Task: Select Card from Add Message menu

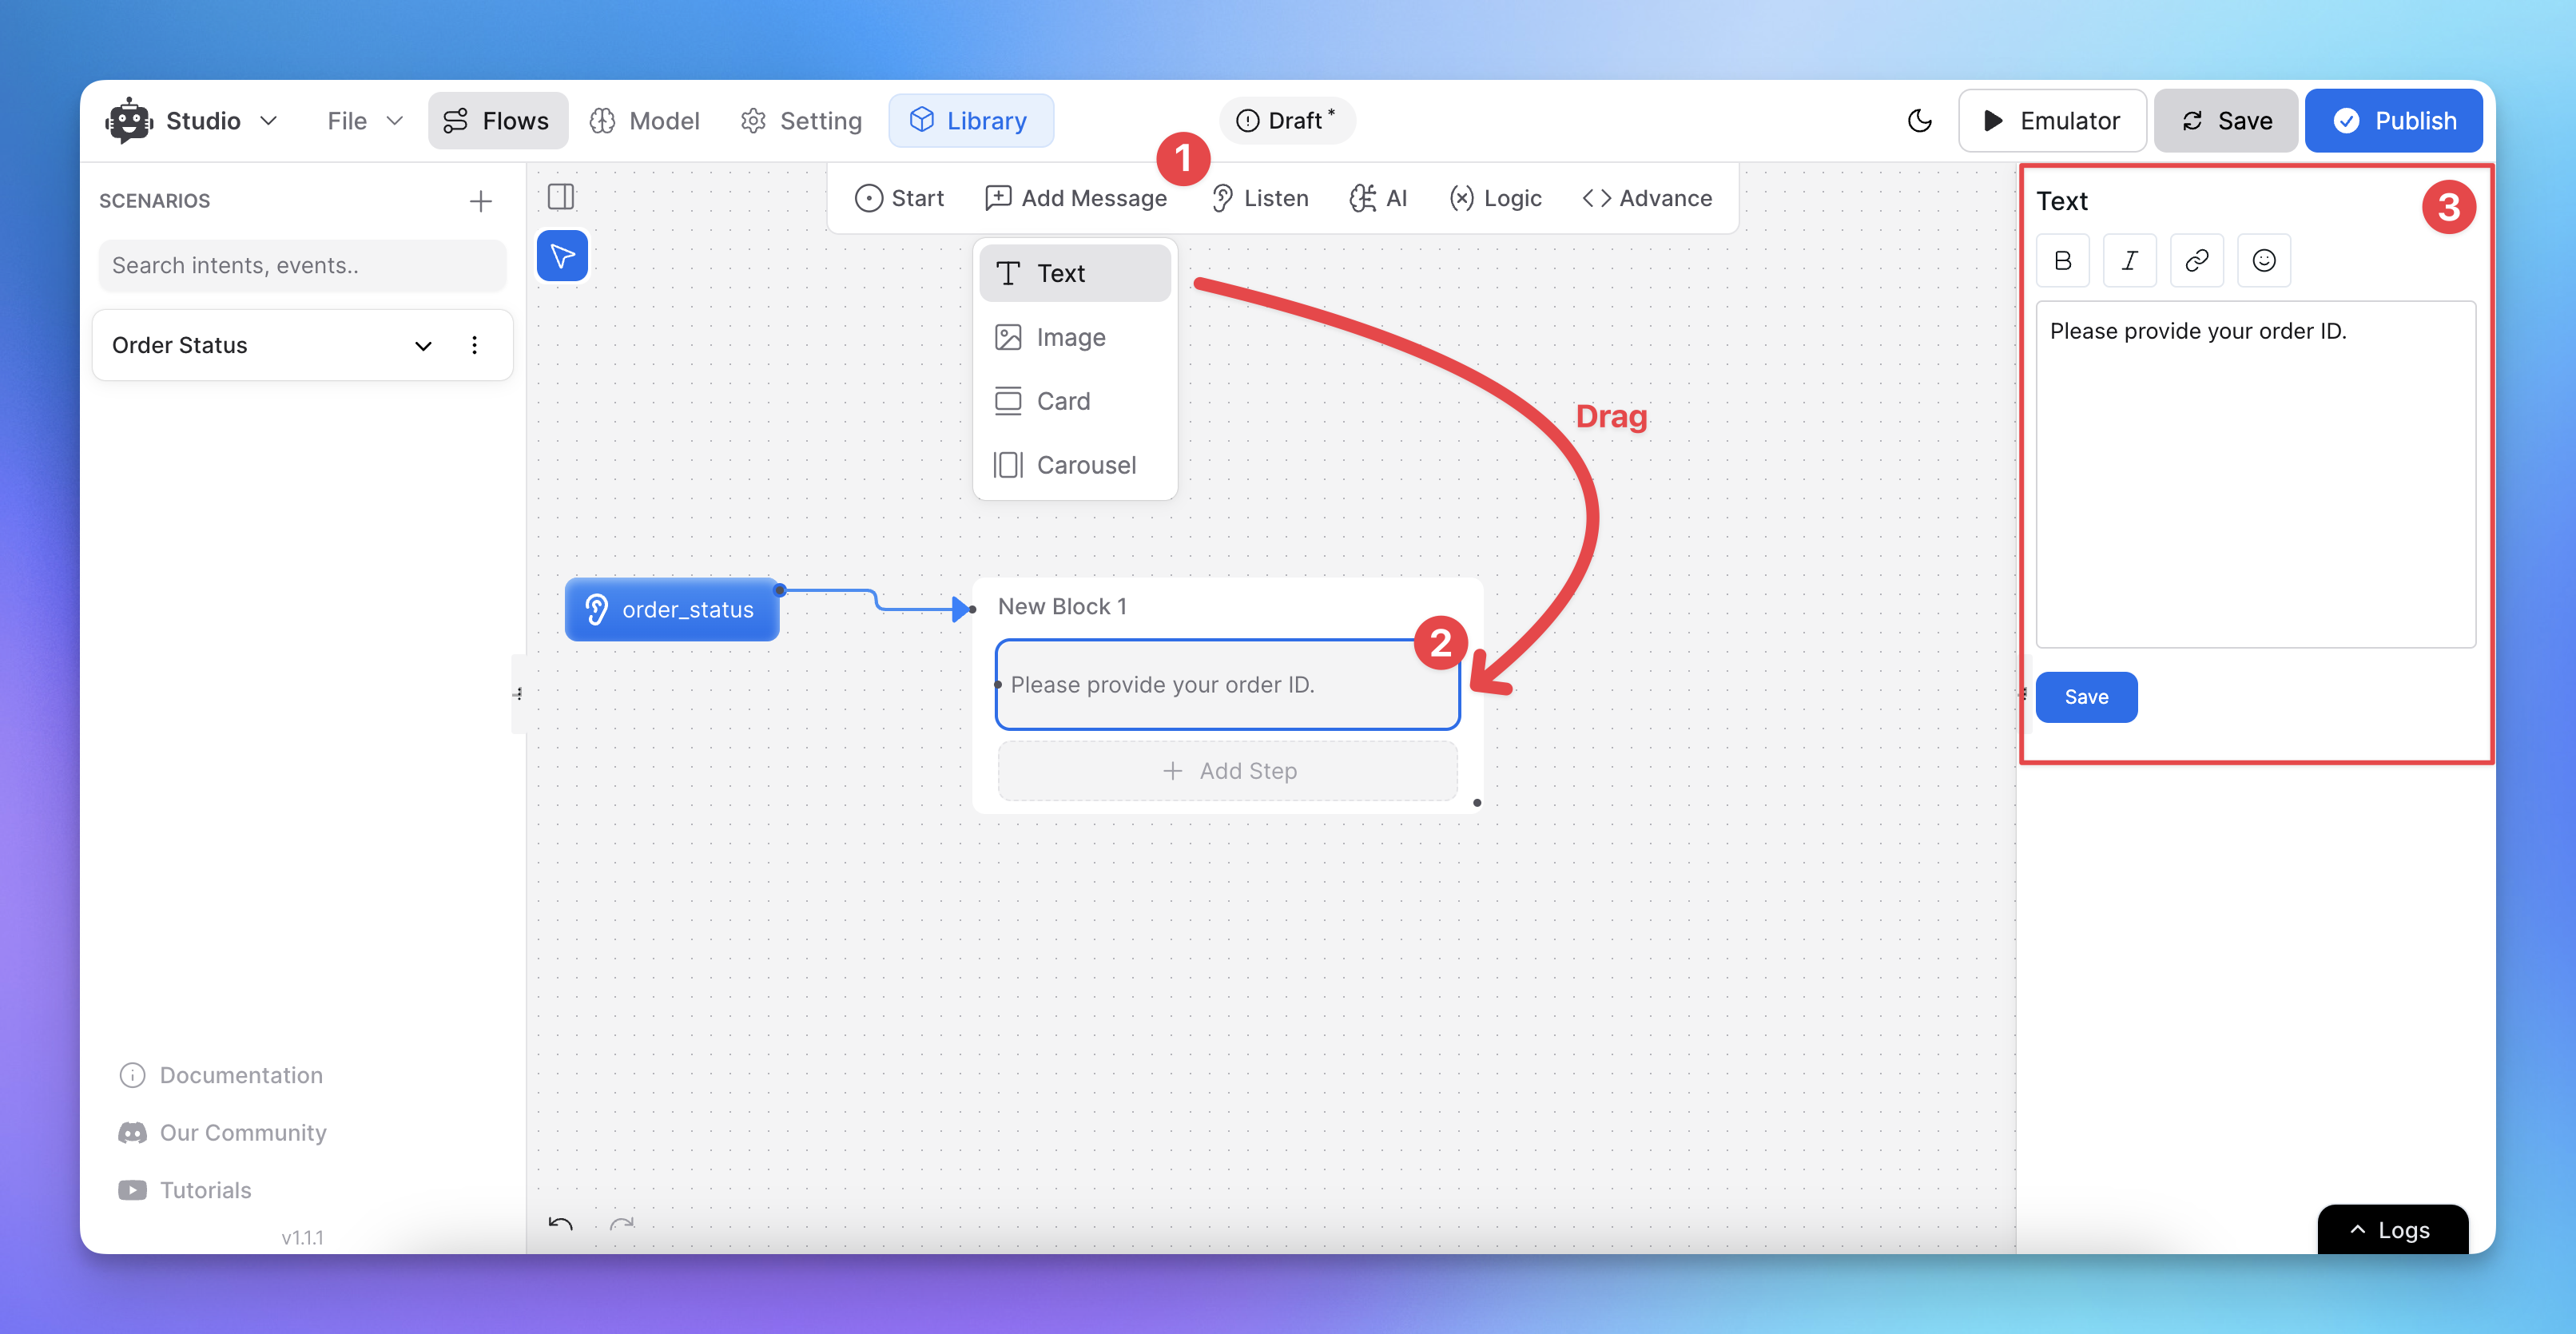Action: click(x=1075, y=402)
